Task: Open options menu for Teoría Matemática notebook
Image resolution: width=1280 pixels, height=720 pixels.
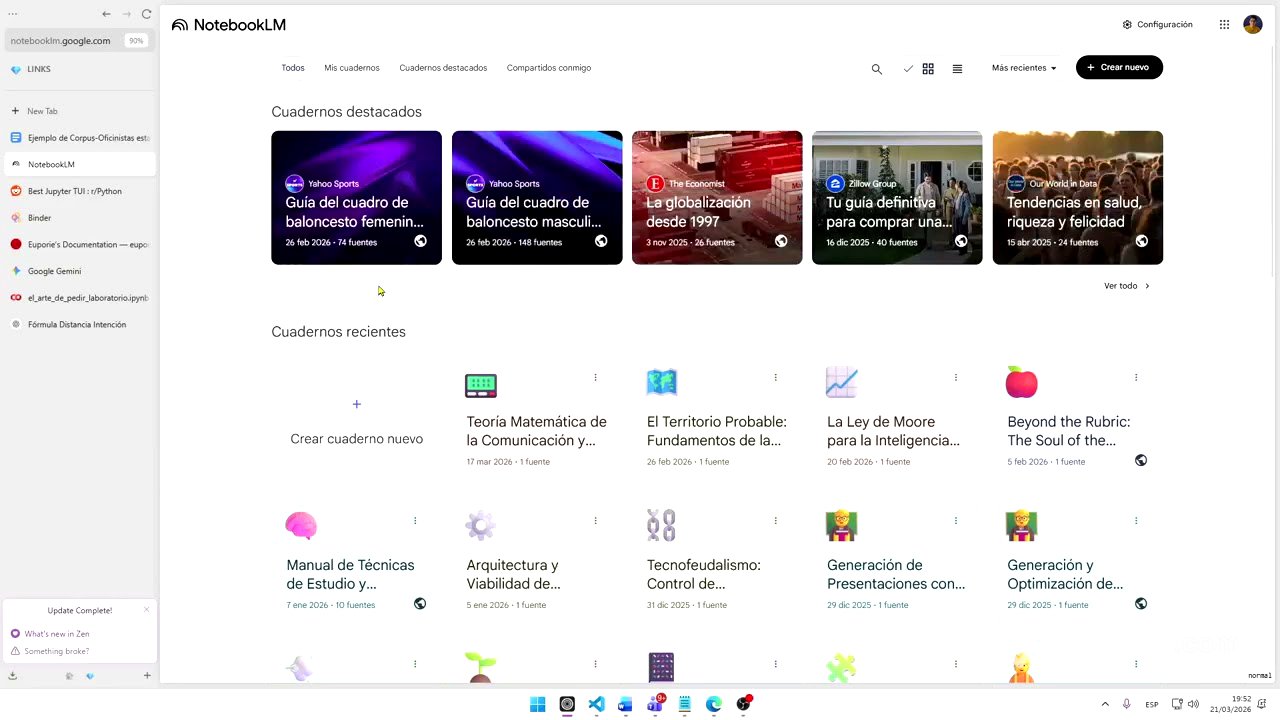Action: coord(595,377)
